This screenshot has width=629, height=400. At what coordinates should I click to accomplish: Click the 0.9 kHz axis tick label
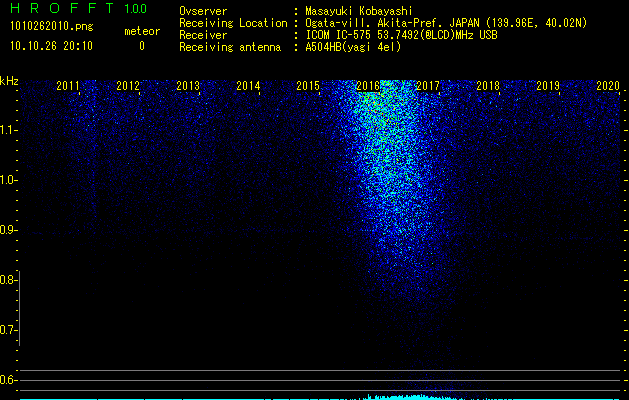[x=7, y=230]
